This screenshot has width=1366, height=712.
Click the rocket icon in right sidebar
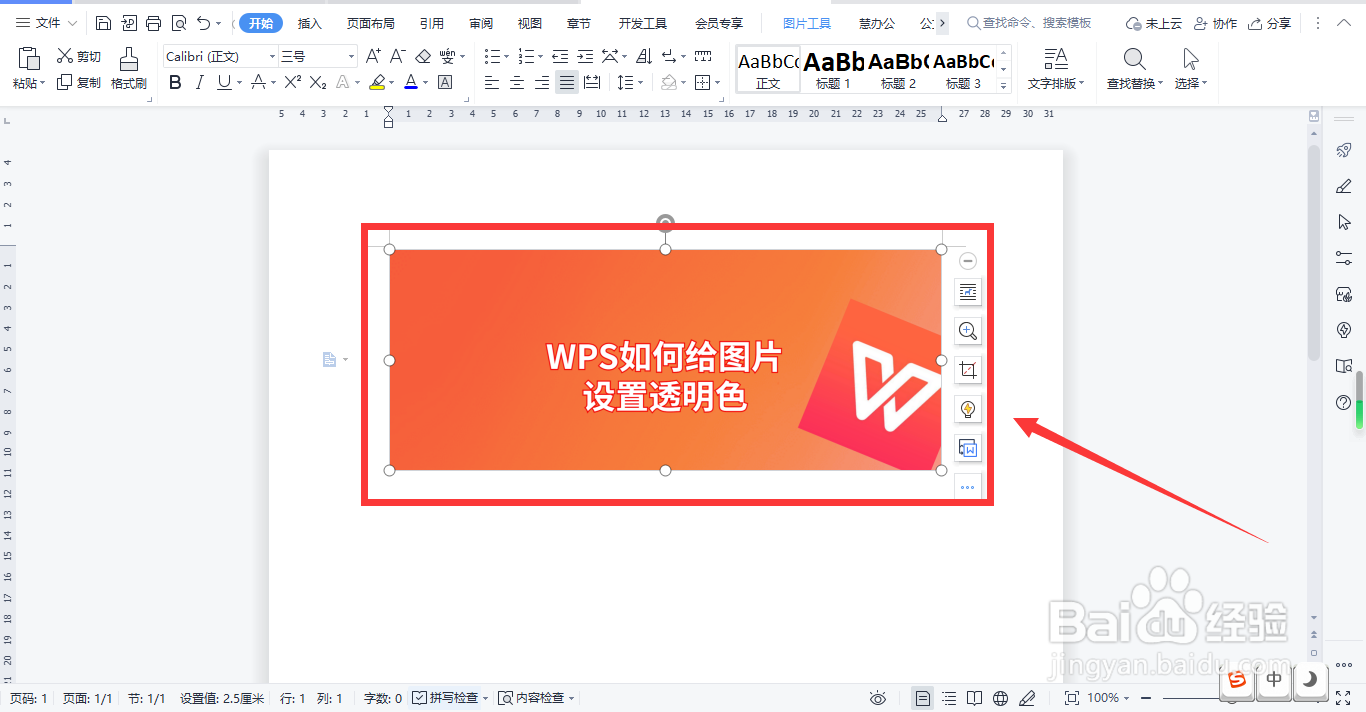pyautogui.click(x=1344, y=150)
